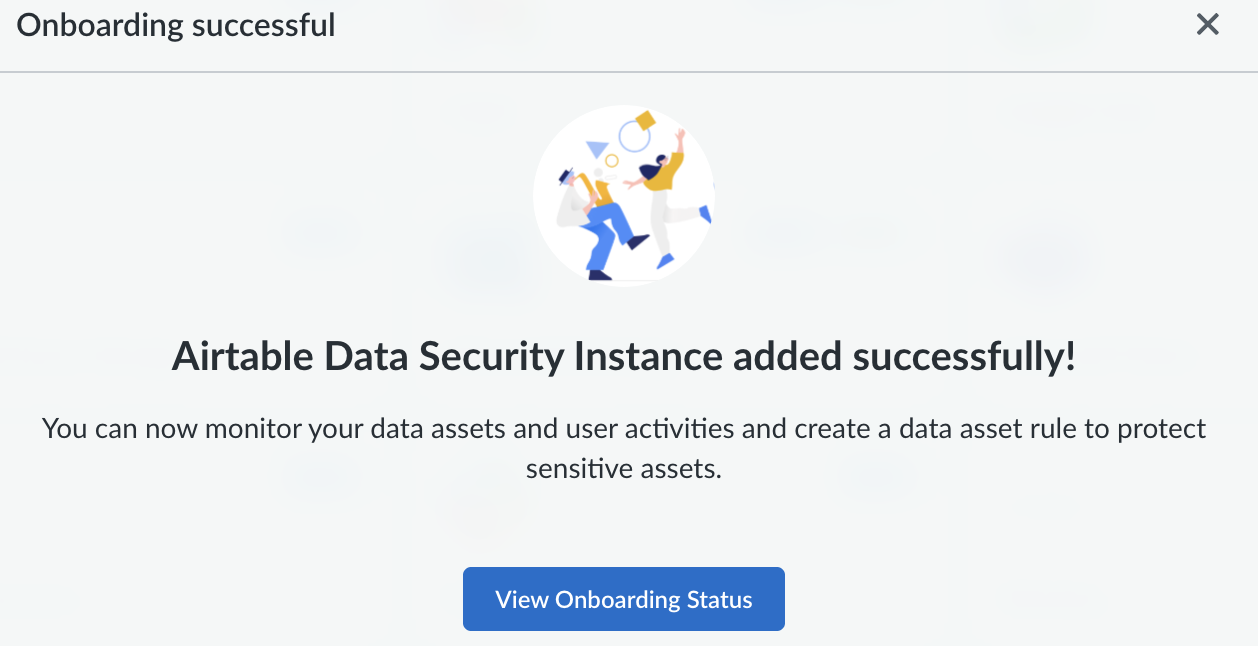
Task: Close the Onboarding successful dialog
Action: point(1208,25)
